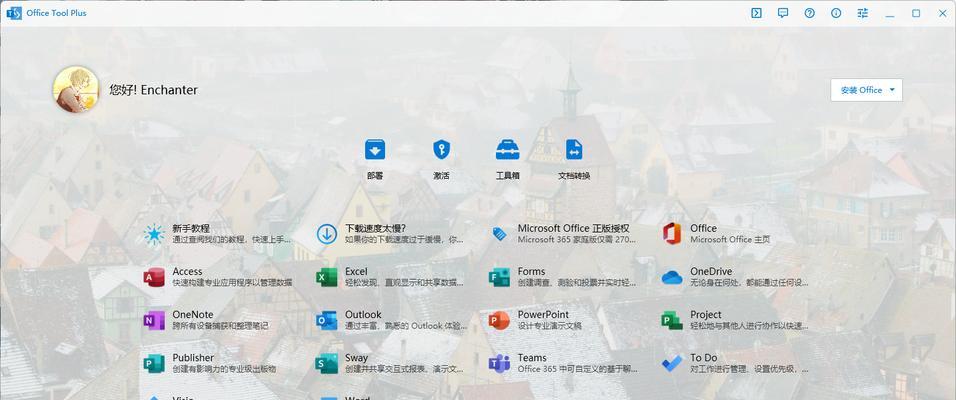Click the Teams title text
The image size is (956, 400).
pos(532,358)
